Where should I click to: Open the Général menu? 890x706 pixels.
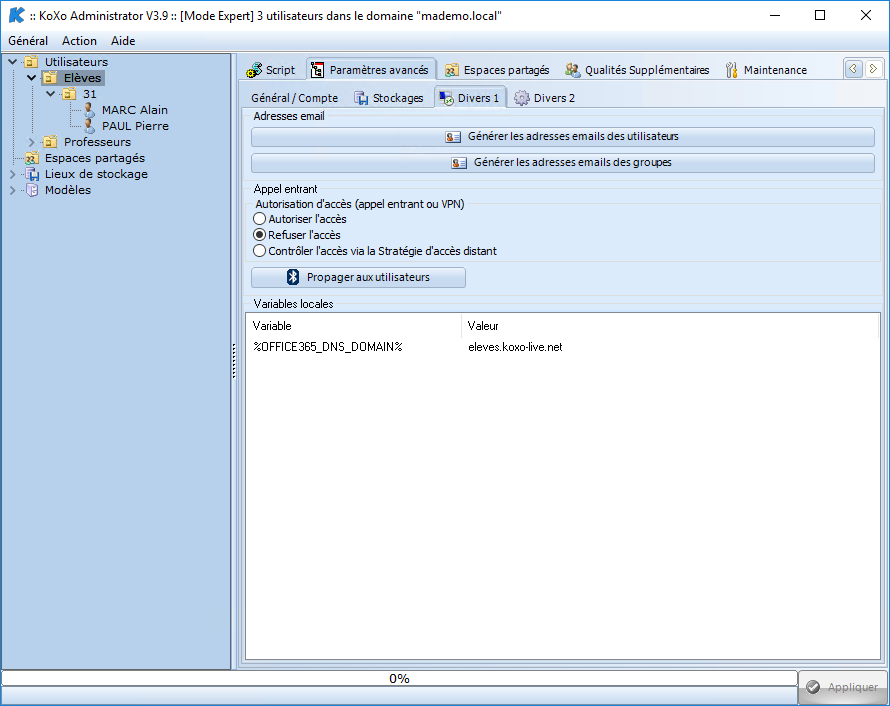(x=28, y=41)
